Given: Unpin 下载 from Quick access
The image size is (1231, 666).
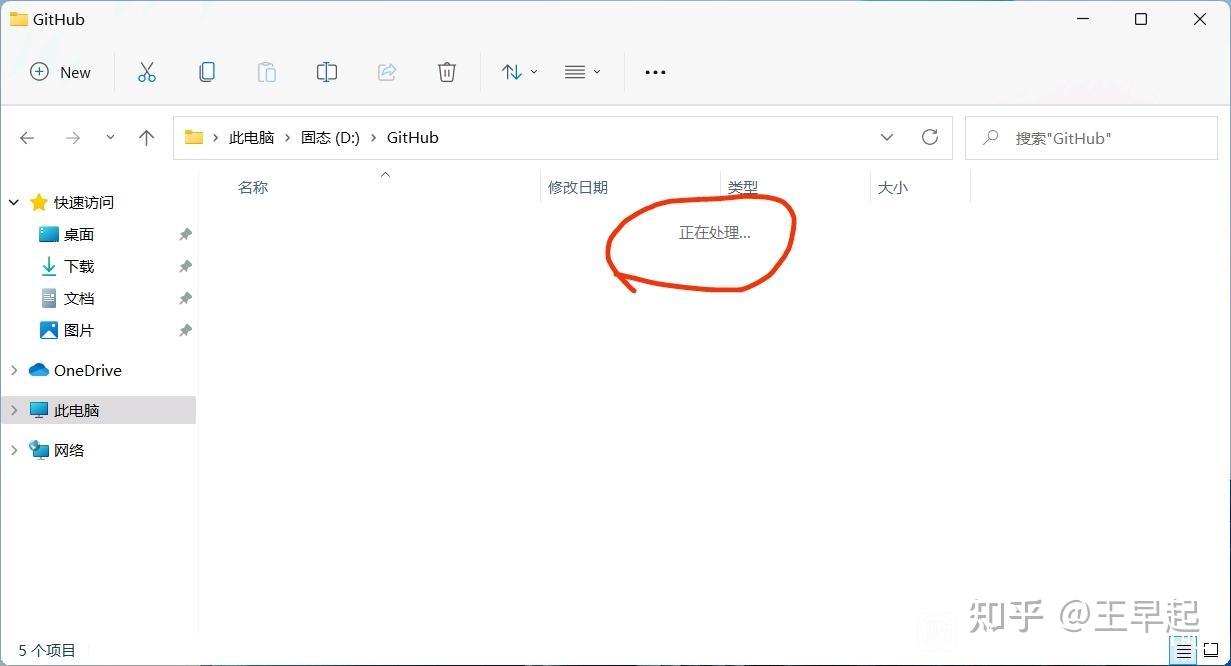Looking at the screenshot, I should pos(184,266).
